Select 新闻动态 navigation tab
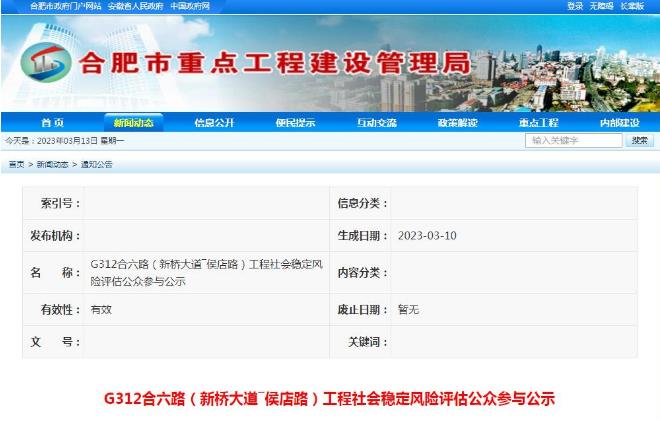Image resolution: width=660 pixels, height=425 pixels. 134,122
